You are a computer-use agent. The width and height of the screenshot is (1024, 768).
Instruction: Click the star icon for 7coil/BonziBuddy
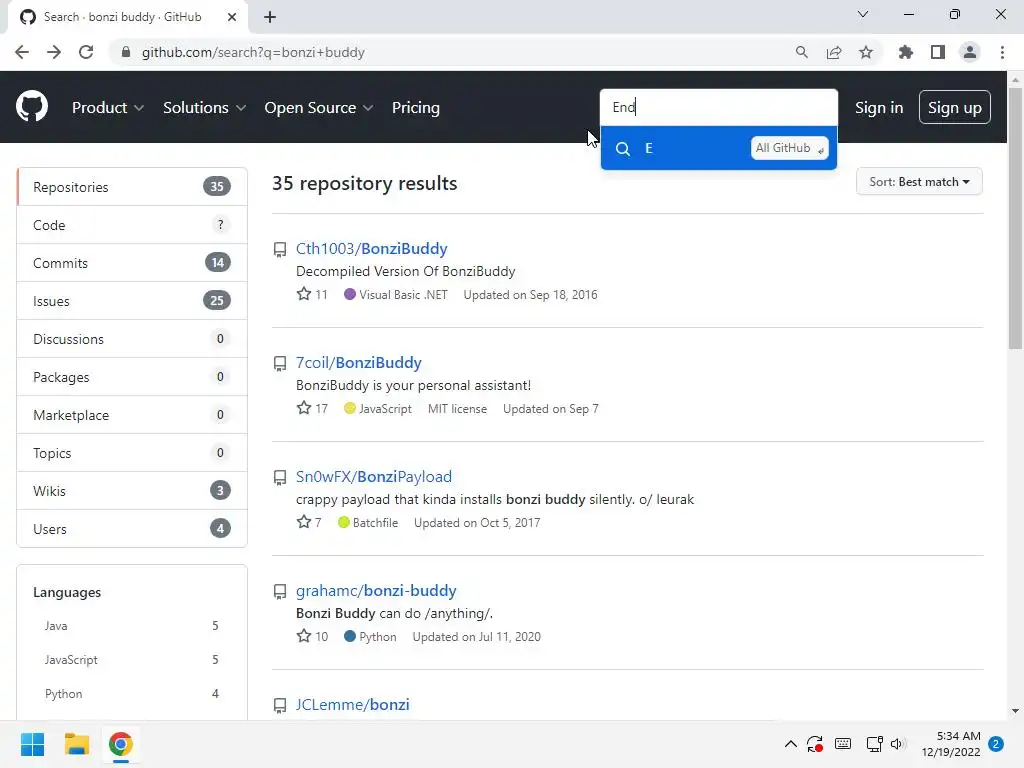304,408
